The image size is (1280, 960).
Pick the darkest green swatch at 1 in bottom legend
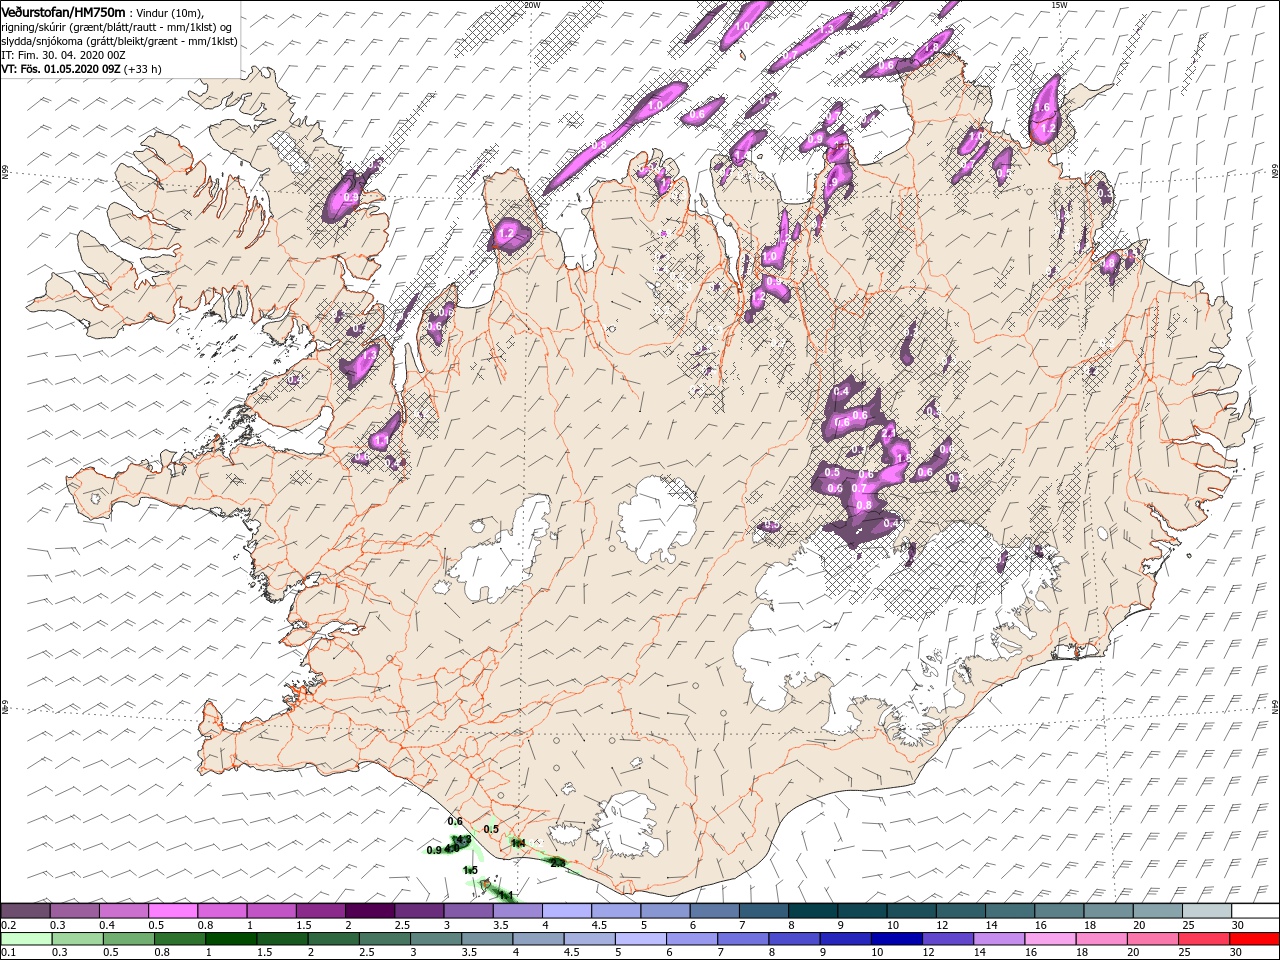coord(230,939)
